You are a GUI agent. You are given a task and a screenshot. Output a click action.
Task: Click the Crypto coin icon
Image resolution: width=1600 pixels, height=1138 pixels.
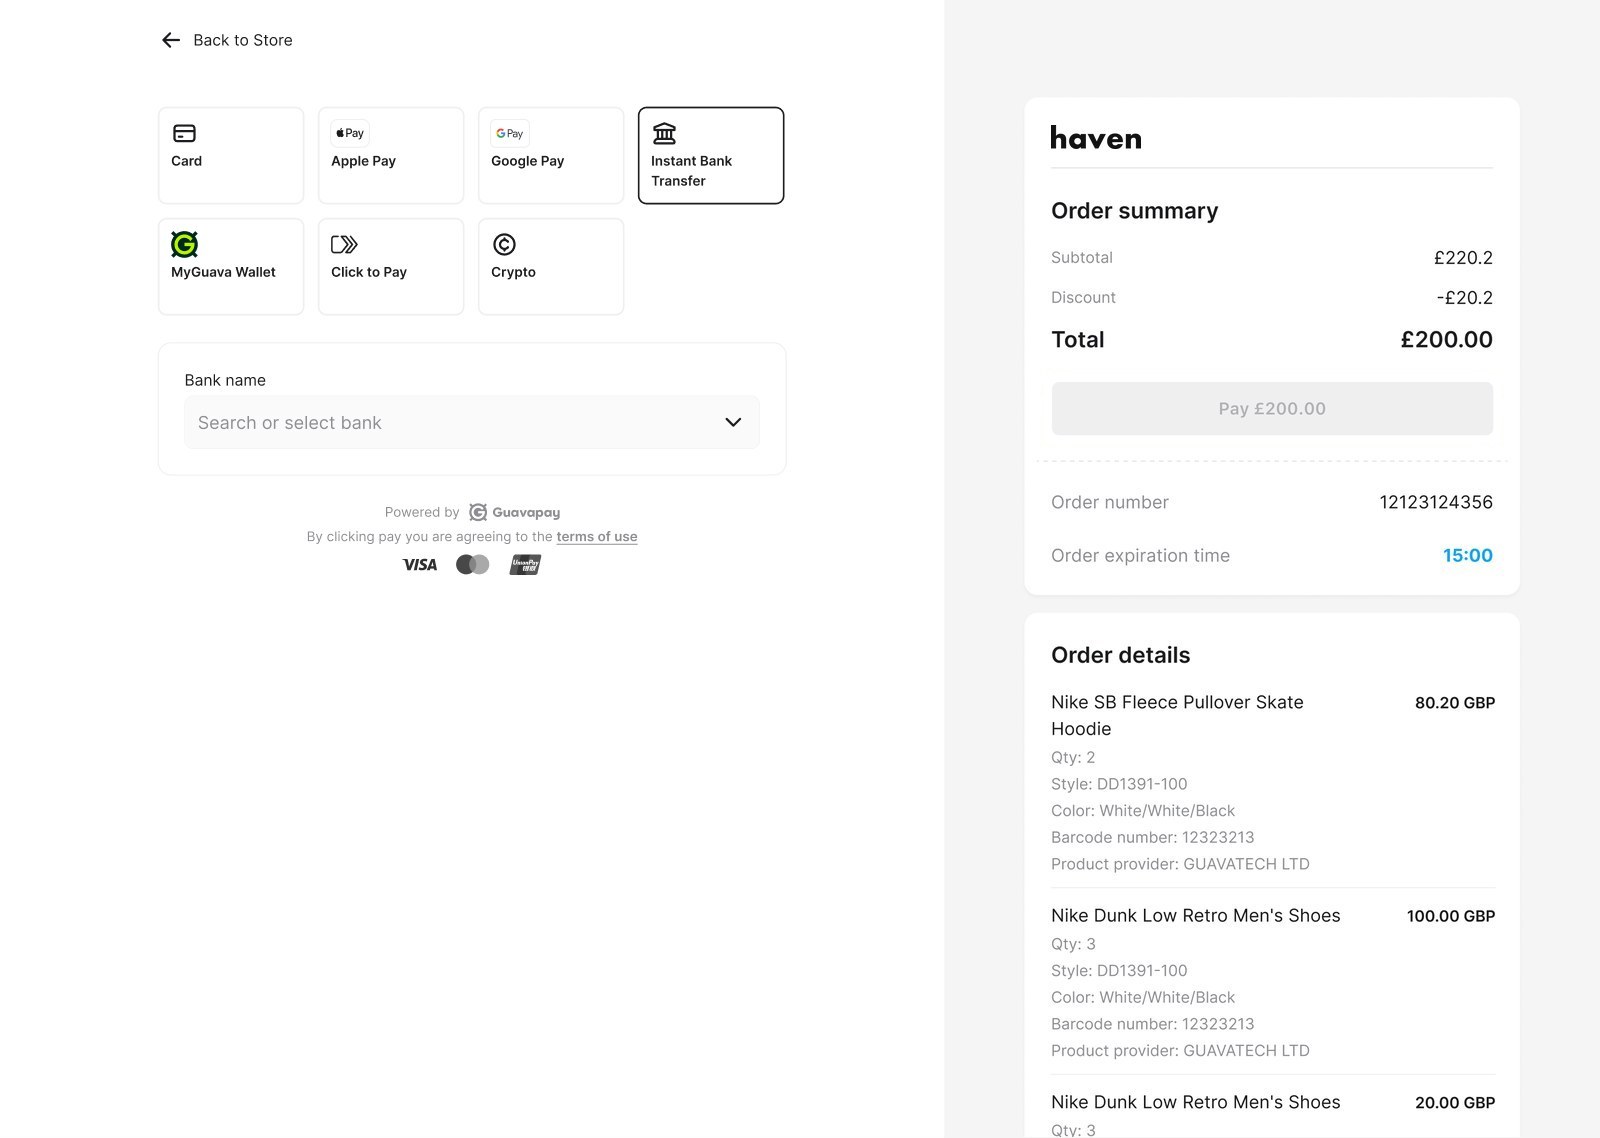504,244
